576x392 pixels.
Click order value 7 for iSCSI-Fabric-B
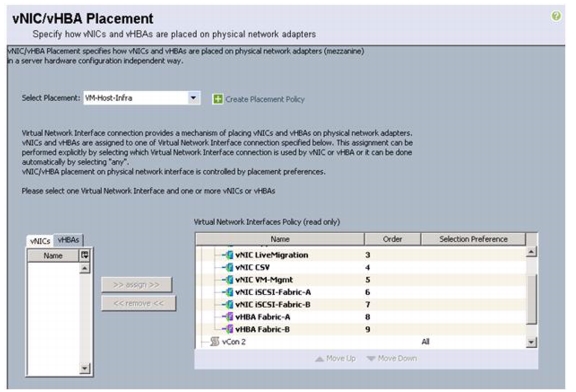(367, 305)
